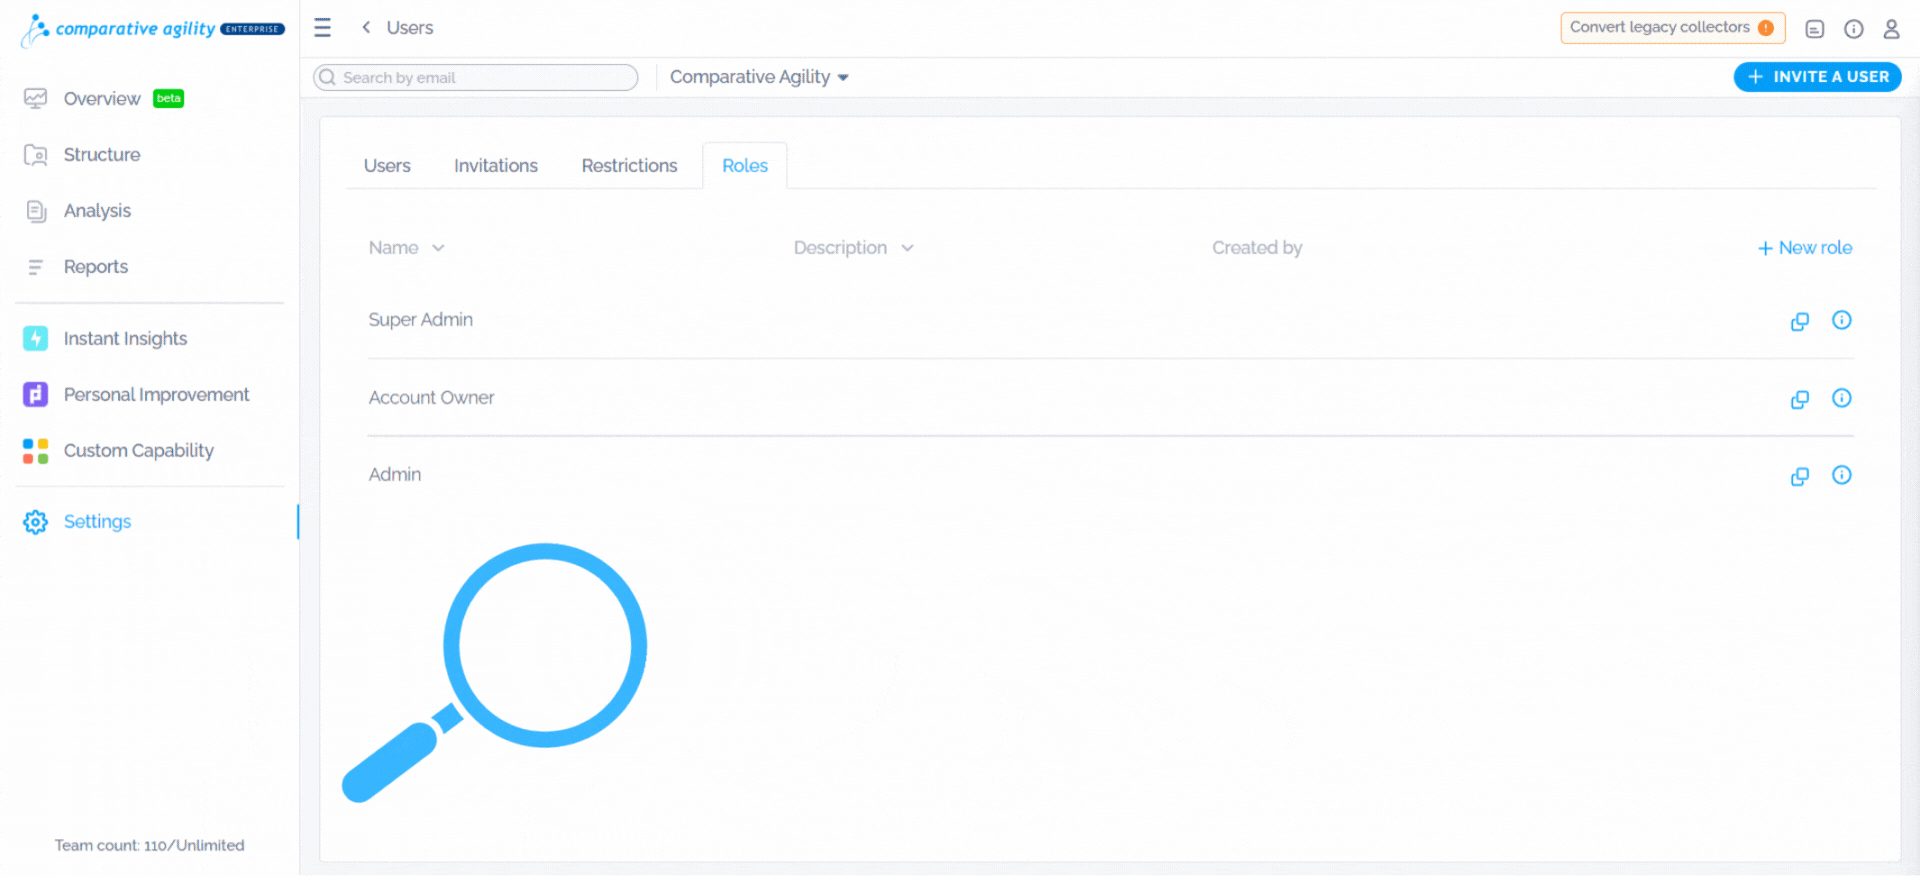Sort roles by Name column arrow
This screenshot has width=1920, height=876.
point(438,248)
